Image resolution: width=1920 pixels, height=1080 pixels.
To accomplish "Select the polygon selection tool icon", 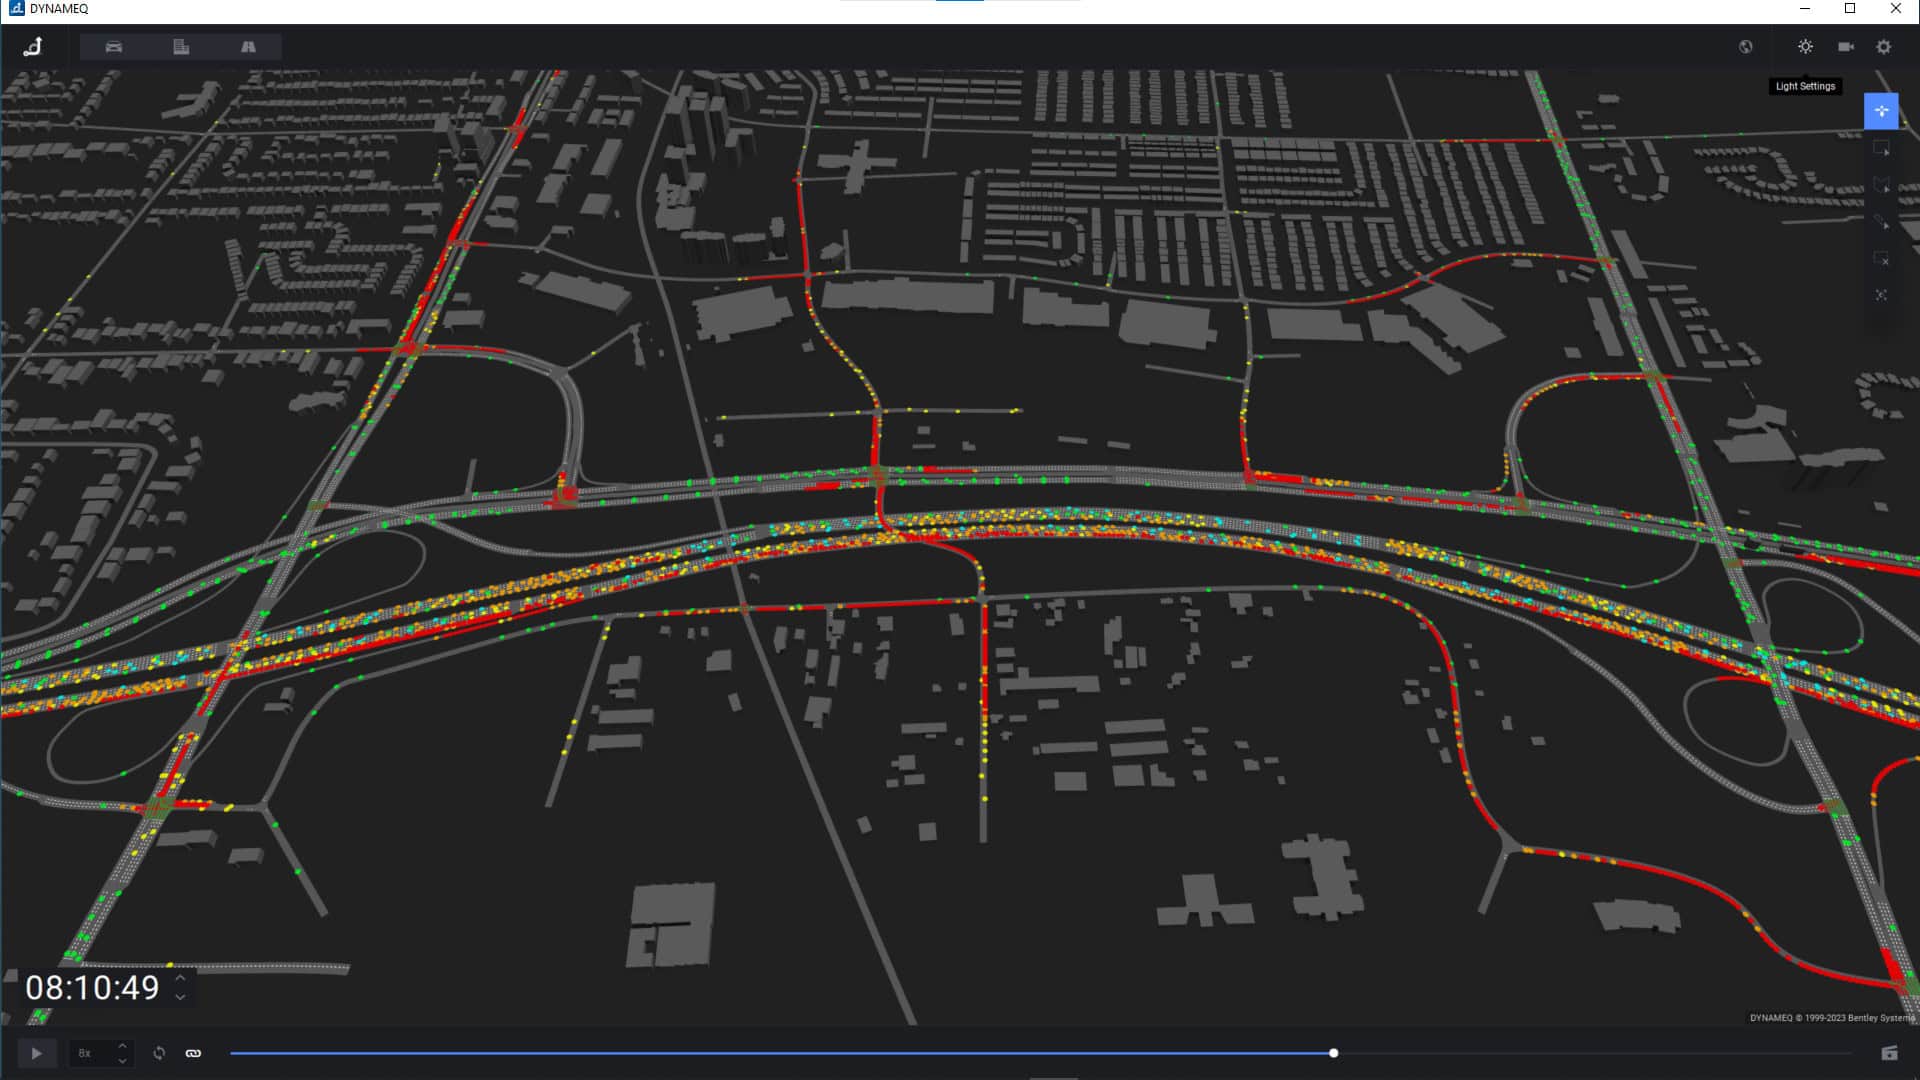I will [1881, 186].
